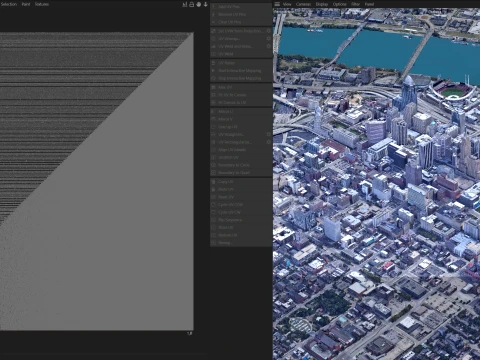Open the viewport Options menu
Image resolution: width=480 pixels, height=360 pixels.
[x=340, y=4]
